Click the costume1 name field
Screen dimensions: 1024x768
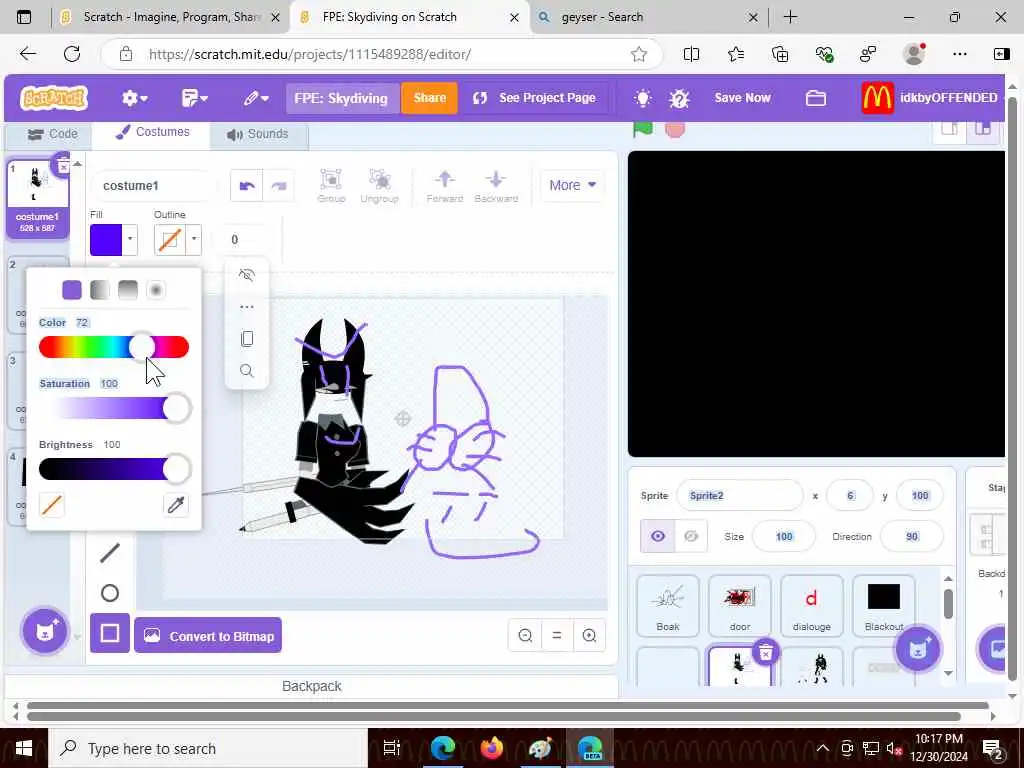pos(153,185)
